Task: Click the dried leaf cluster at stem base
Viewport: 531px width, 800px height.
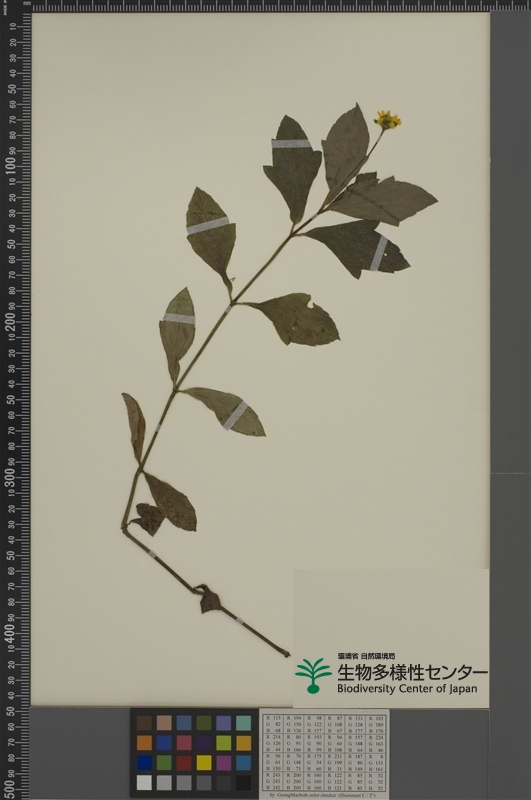Action: pos(210,599)
